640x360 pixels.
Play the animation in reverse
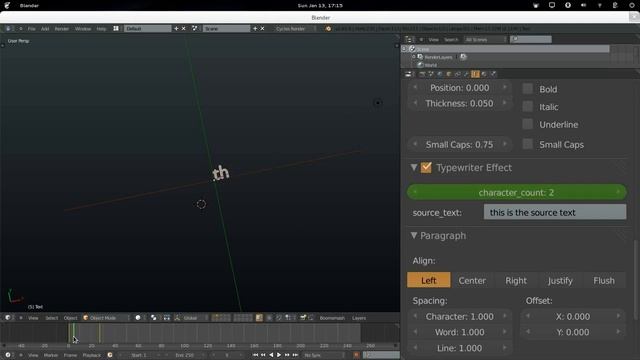(x=271, y=355)
